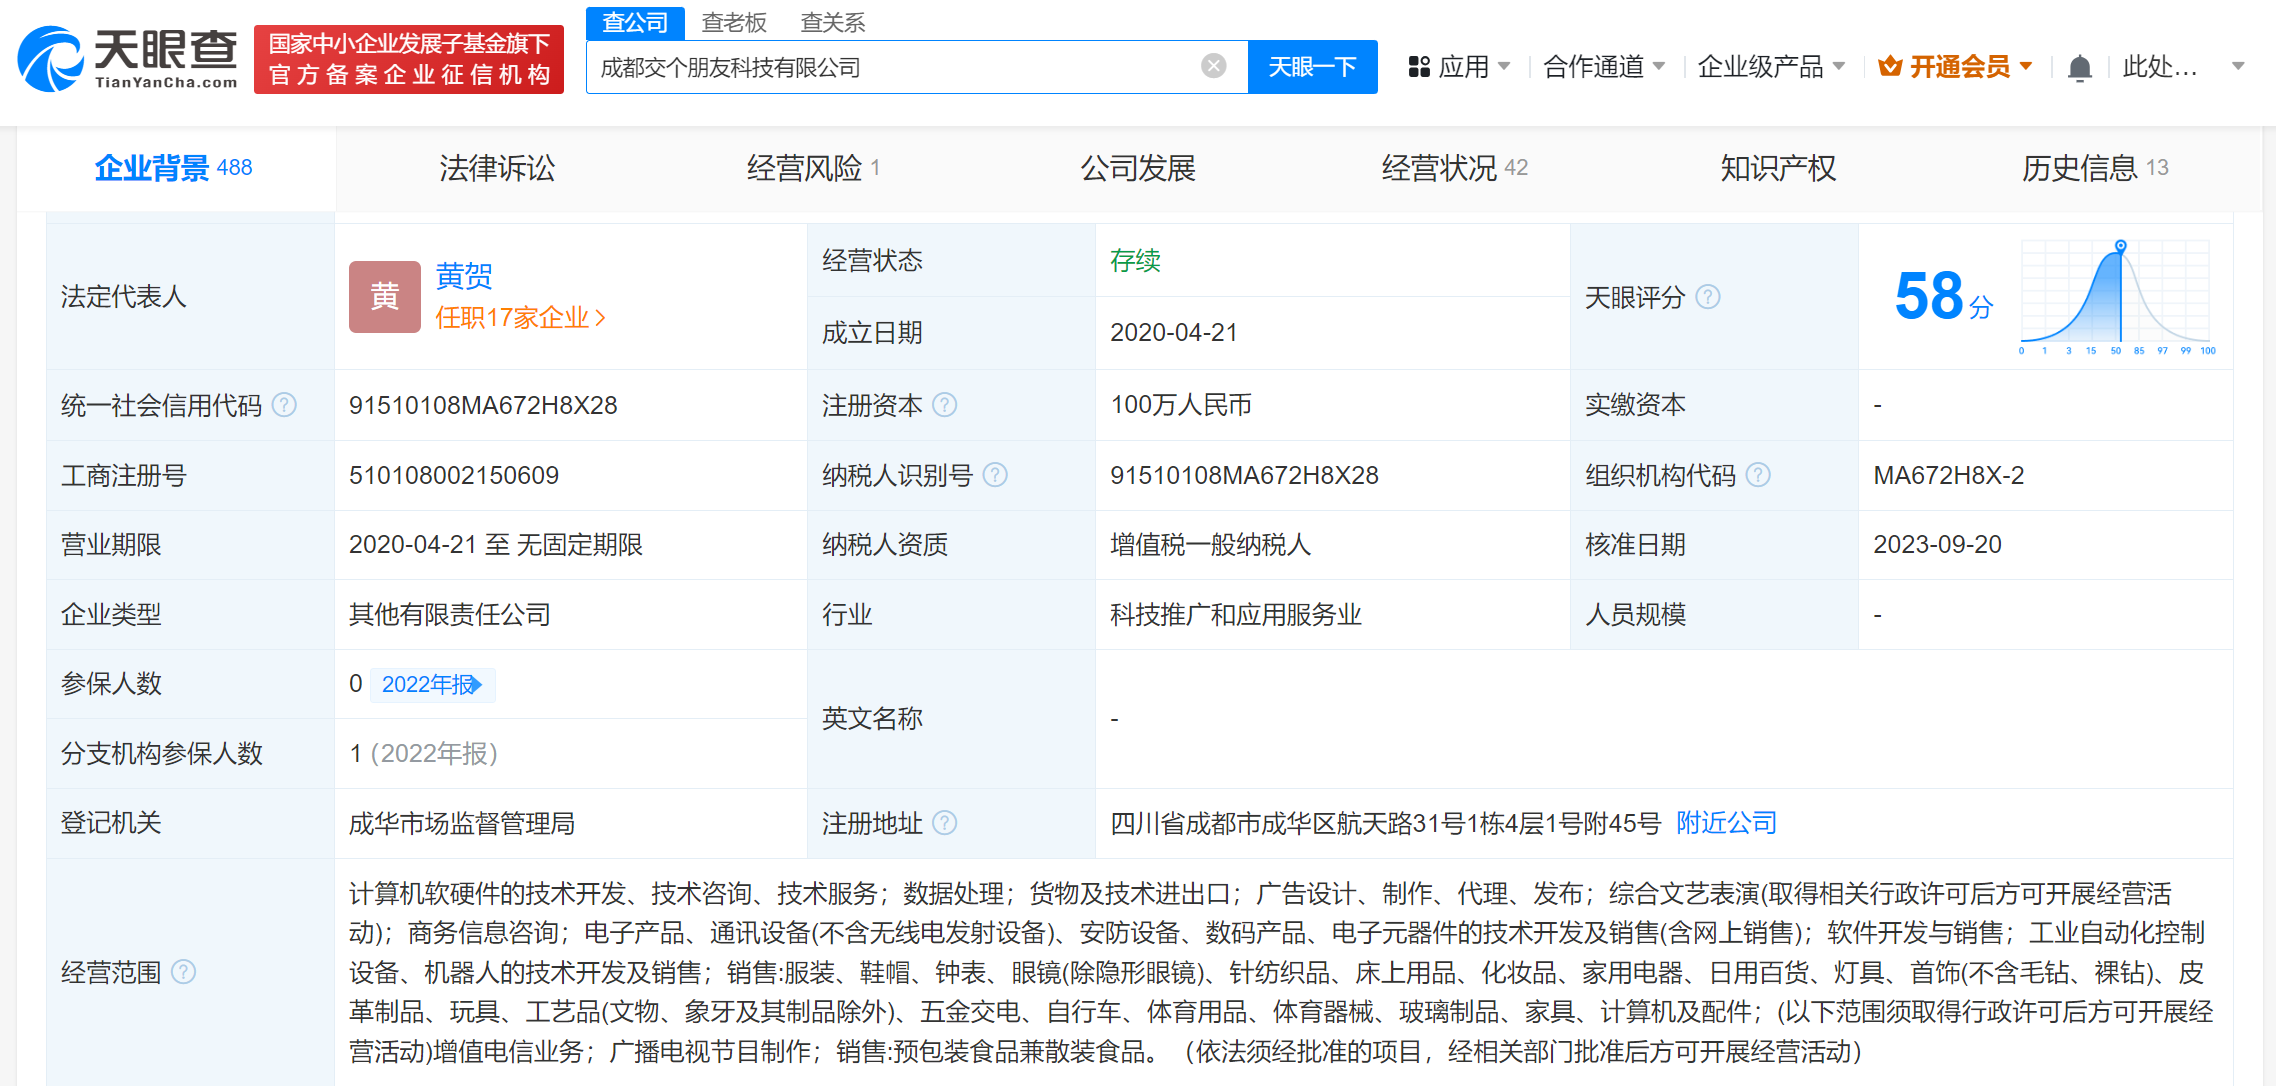
Task: Click the approval date 2023-09-20
Action: [1937, 544]
